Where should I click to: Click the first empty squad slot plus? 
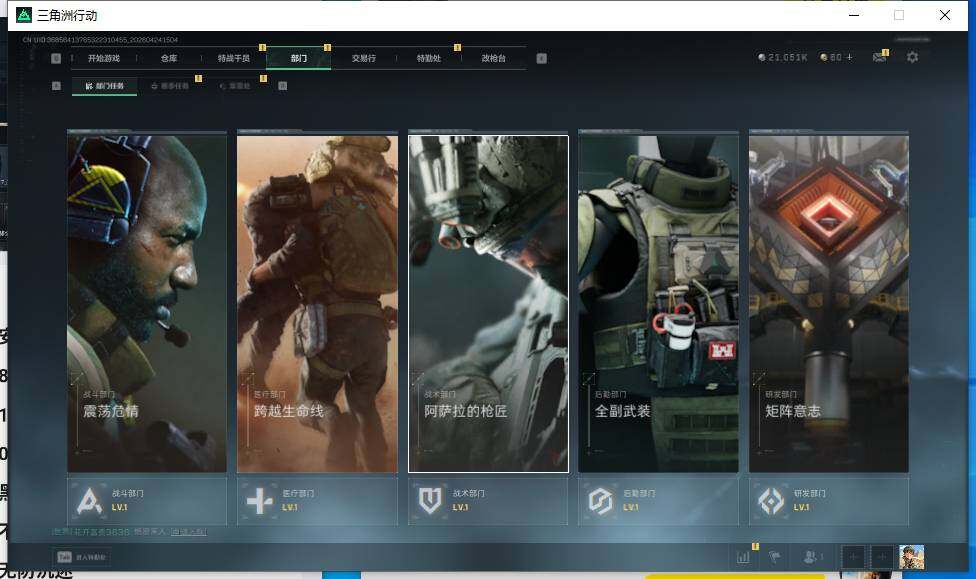click(853, 557)
